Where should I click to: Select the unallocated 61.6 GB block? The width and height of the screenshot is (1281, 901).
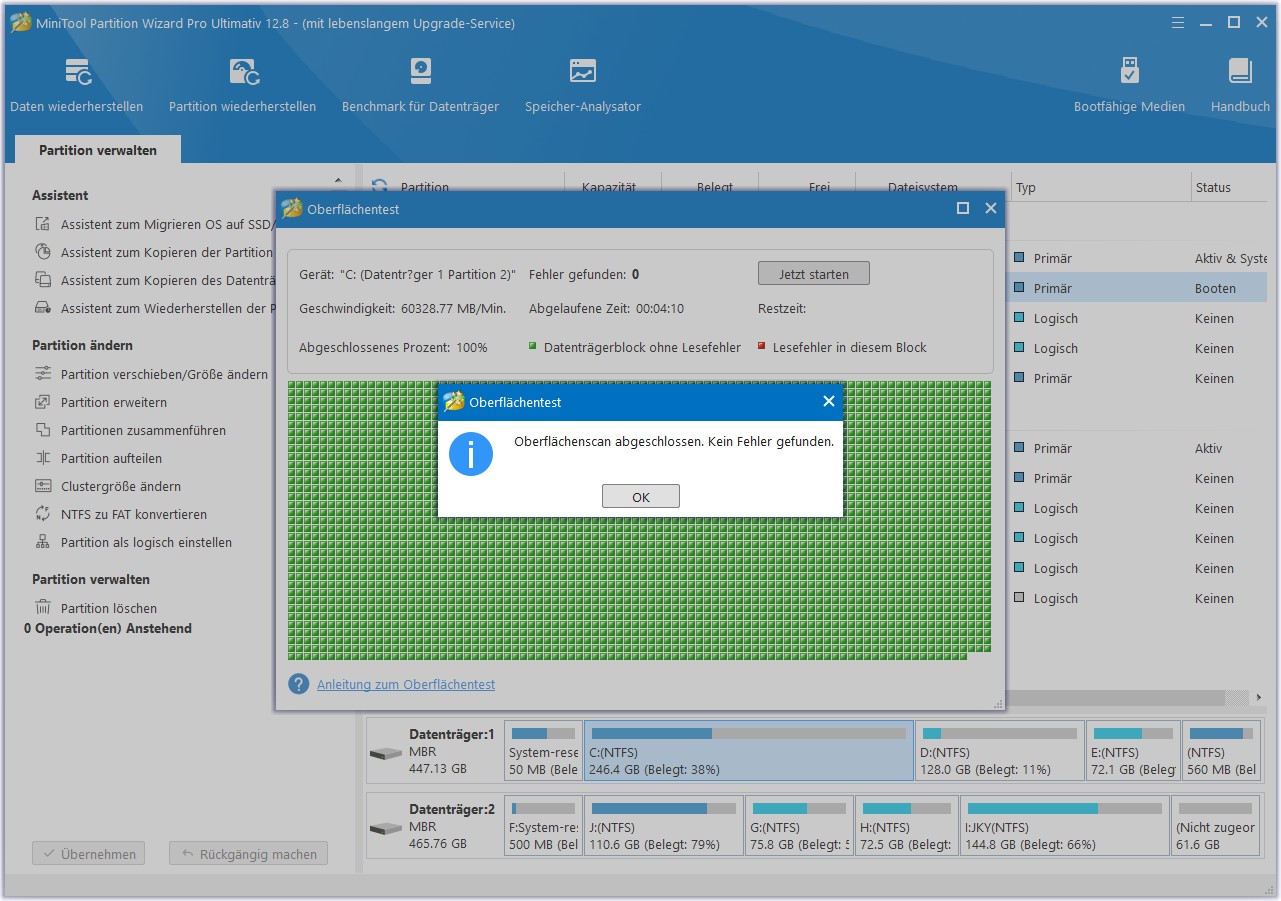[1214, 827]
